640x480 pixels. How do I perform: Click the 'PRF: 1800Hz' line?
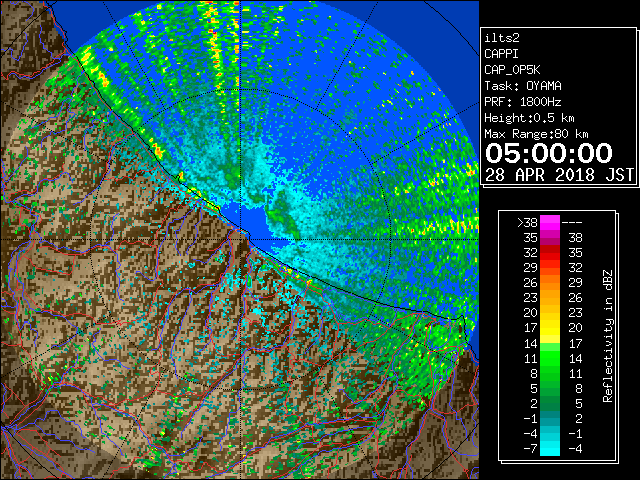(x=523, y=102)
